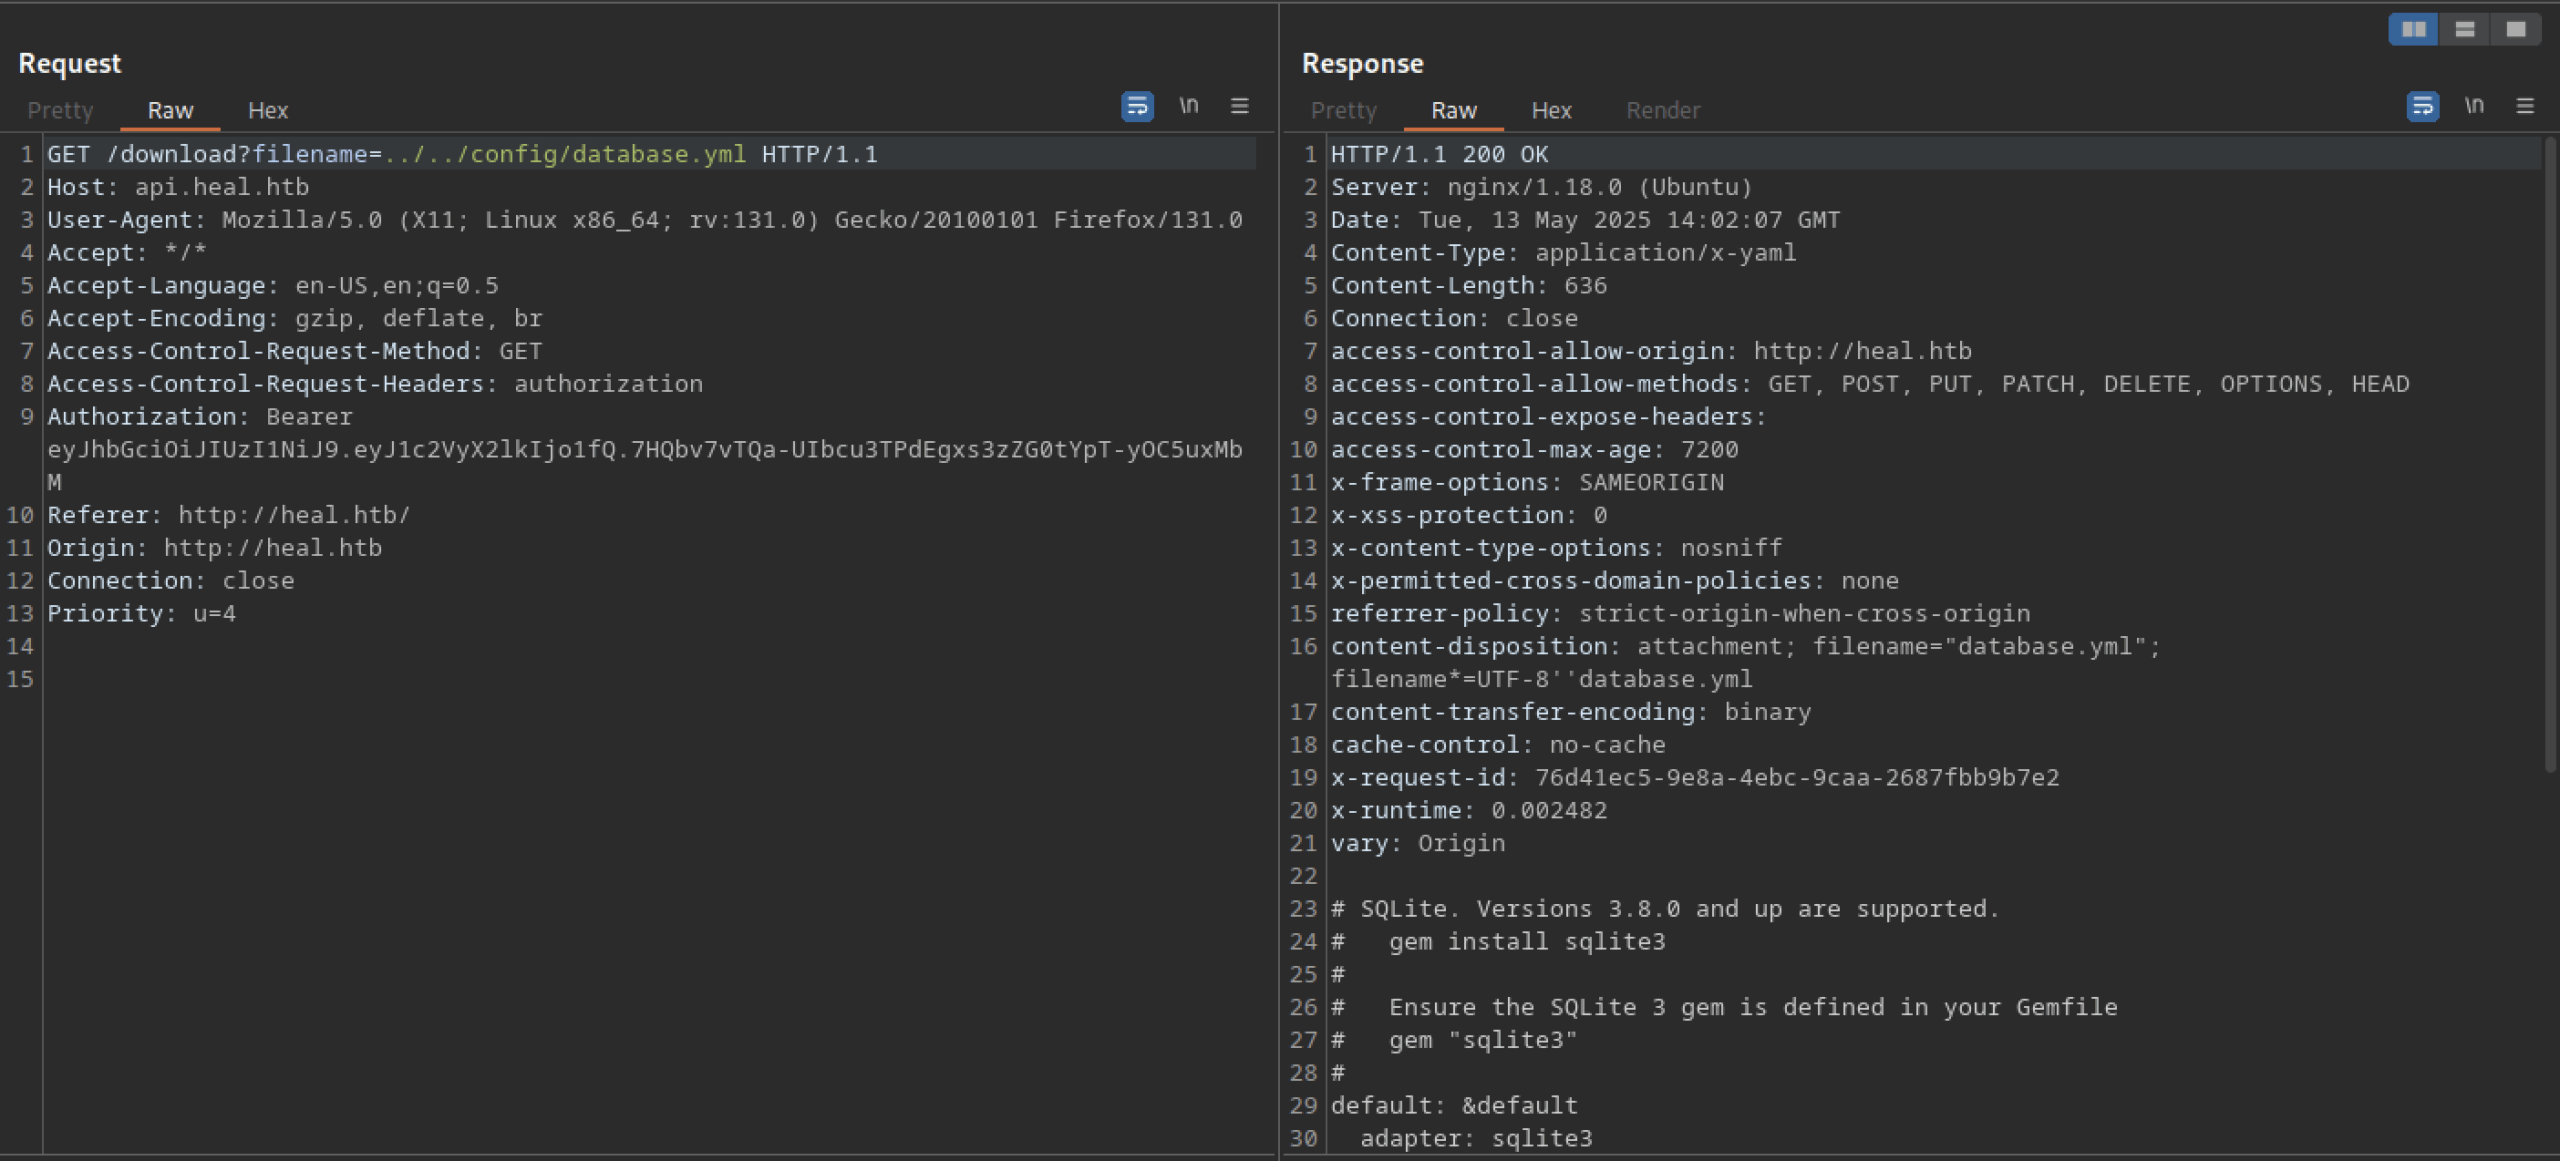Select combined tabbed layout icon
This screenshot has height=1161, width=2560.
(x=2516, y=29)
